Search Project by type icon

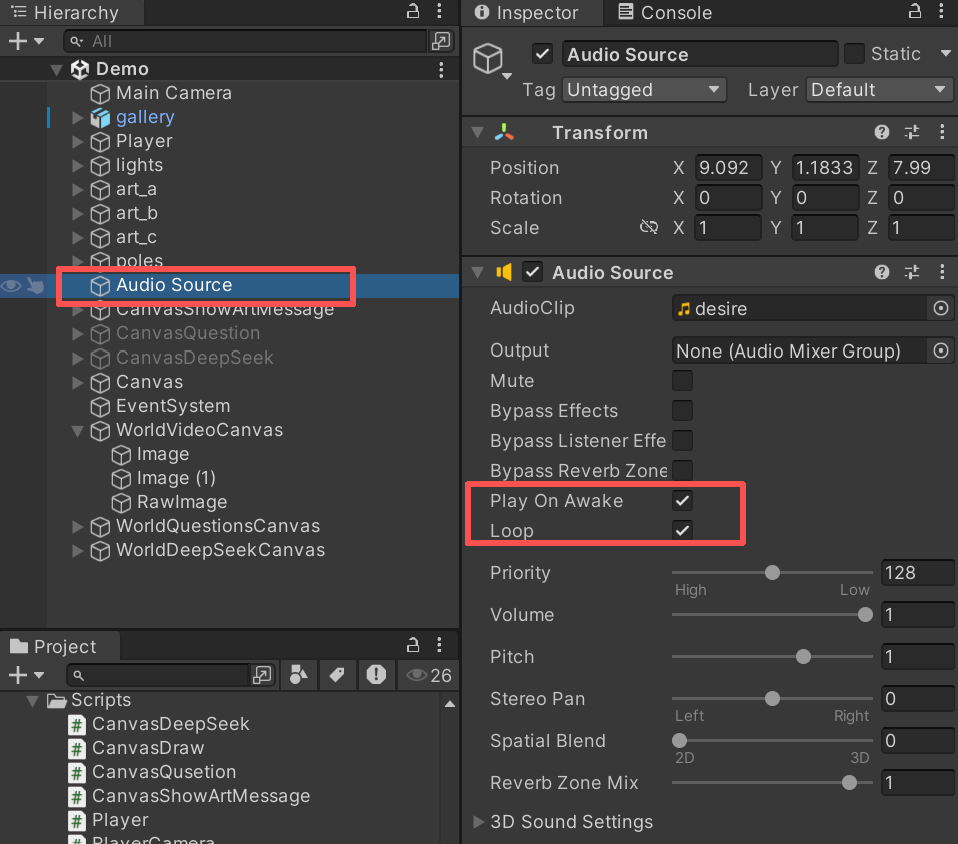tap(298, 675)
